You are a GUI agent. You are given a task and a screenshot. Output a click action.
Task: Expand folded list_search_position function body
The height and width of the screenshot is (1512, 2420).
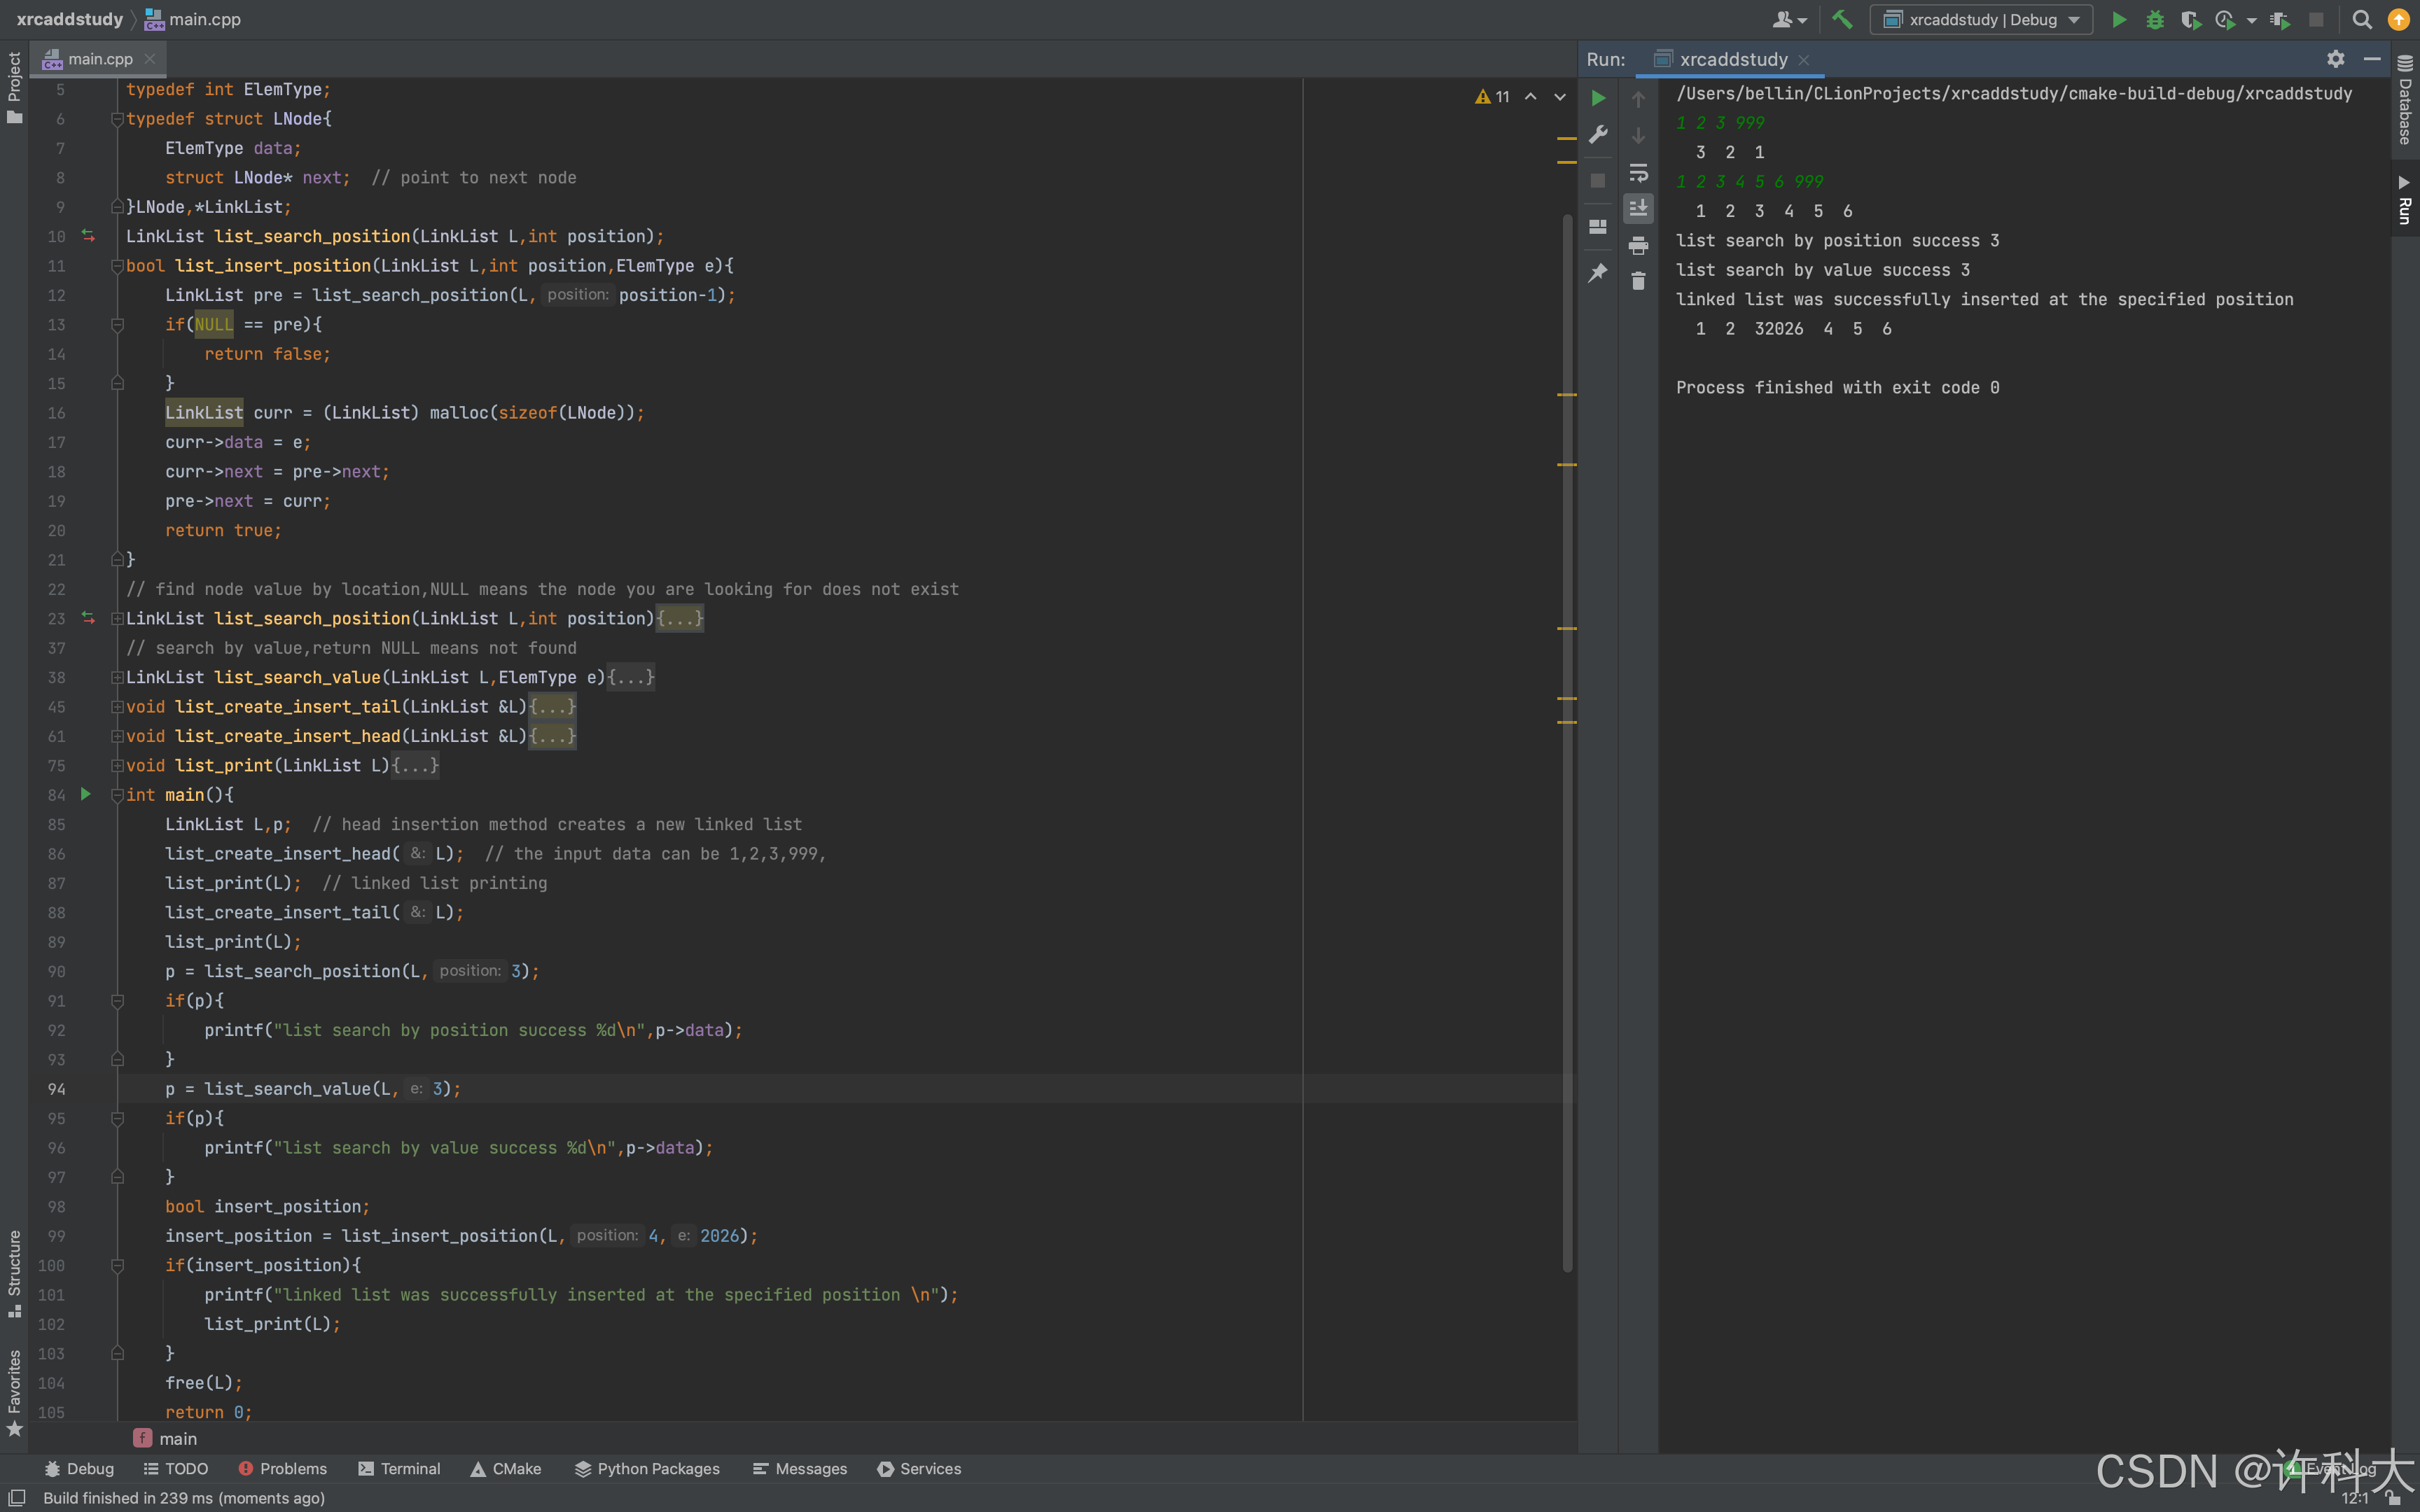[117, 619]
